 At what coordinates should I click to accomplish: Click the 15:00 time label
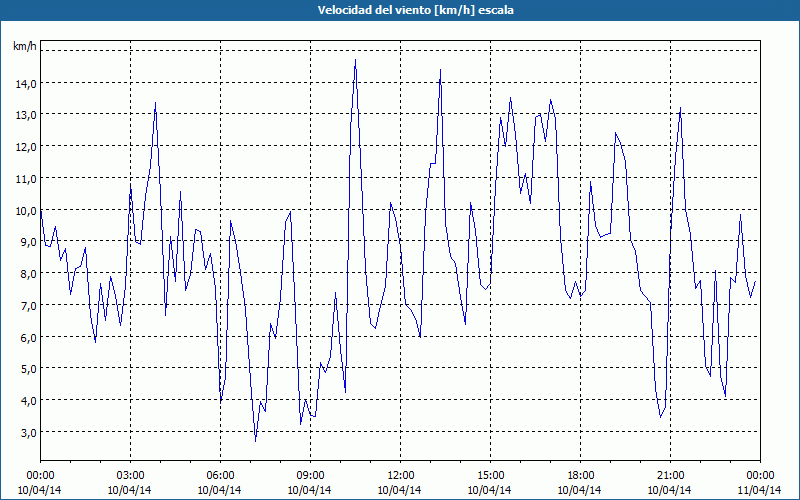[x=490, y=476]
